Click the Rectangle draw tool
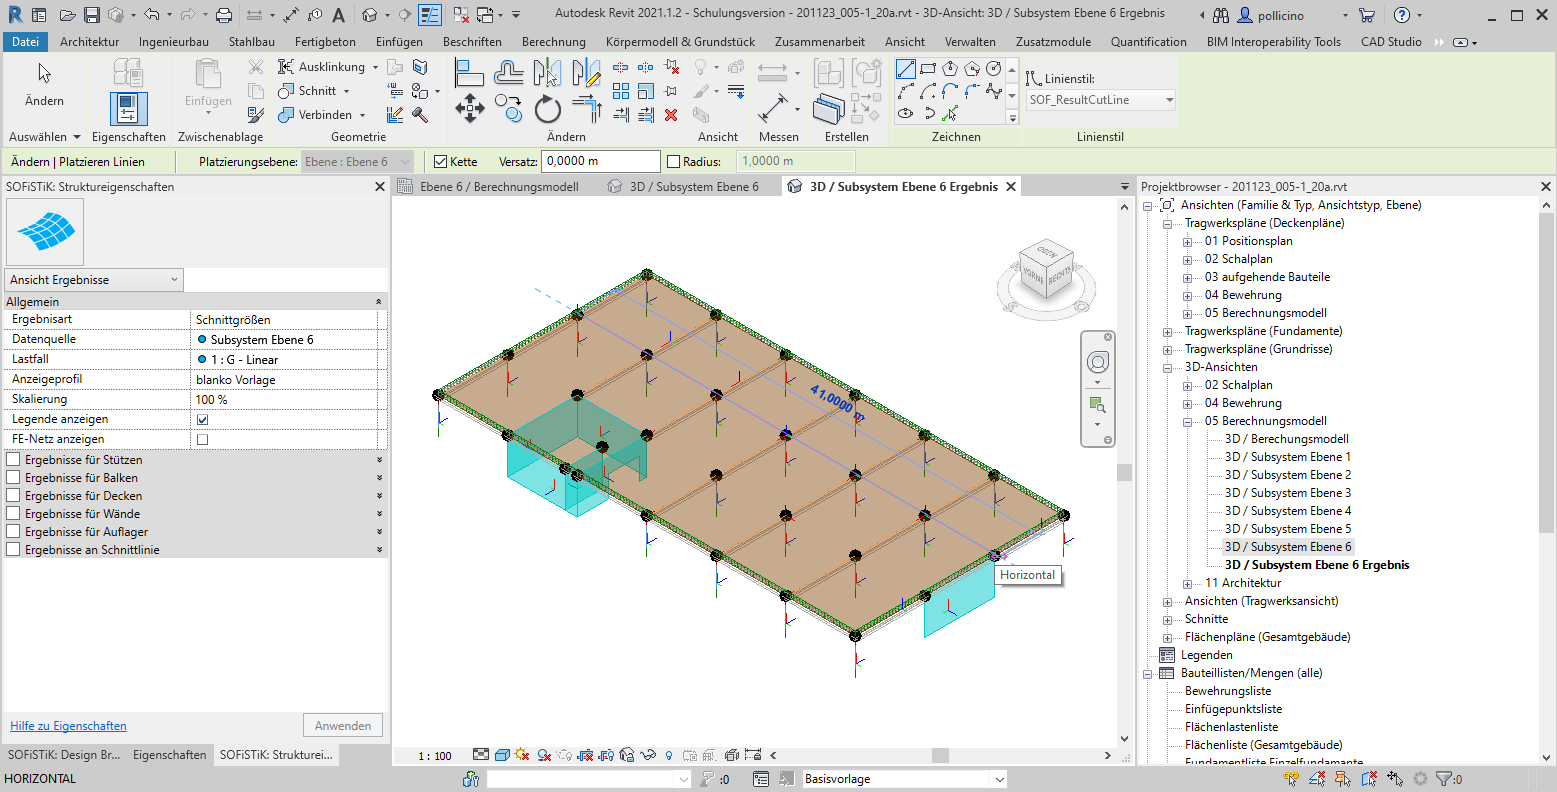The height and width of the screenshot is (792, 1557). coord(928,69)
